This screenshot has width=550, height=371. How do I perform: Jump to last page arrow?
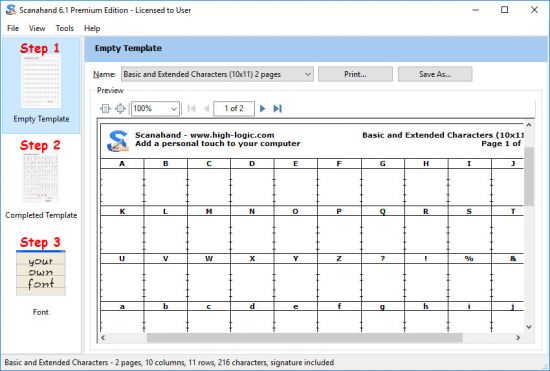pos(277,109)
